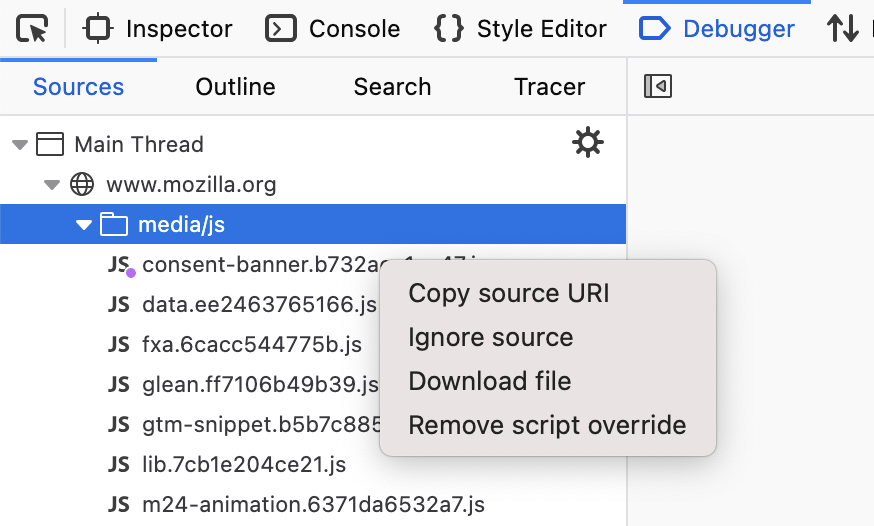Open the Network panel arrows icon

point(842,28)
